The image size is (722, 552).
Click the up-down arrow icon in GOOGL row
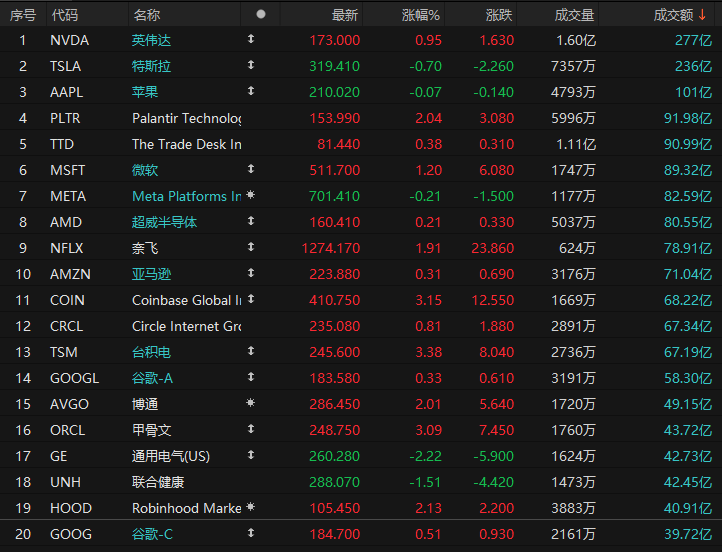click(x=251, y=377)
